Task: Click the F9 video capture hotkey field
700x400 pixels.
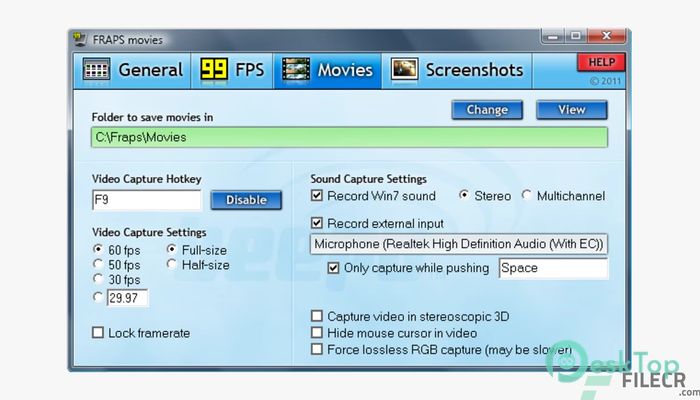Action: click(x=147, y=200)
